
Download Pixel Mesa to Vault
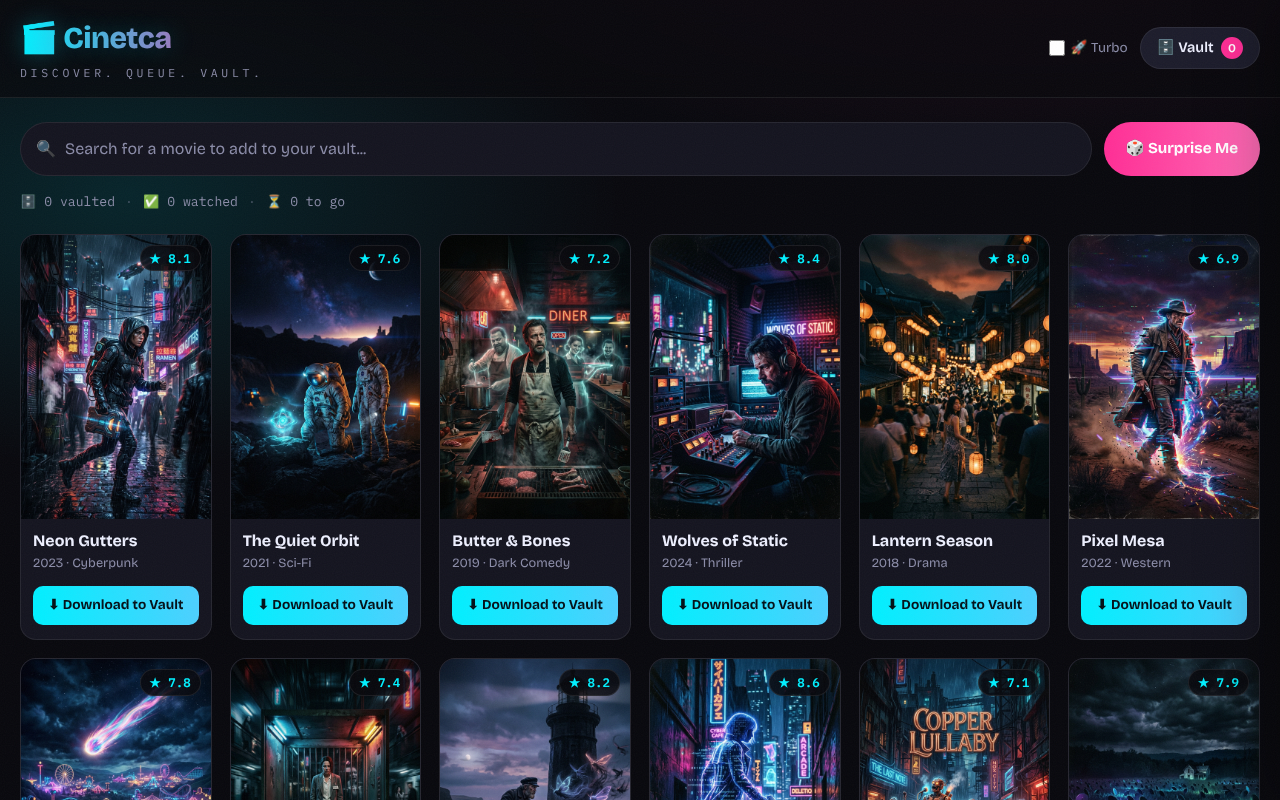click(1164, 605)
